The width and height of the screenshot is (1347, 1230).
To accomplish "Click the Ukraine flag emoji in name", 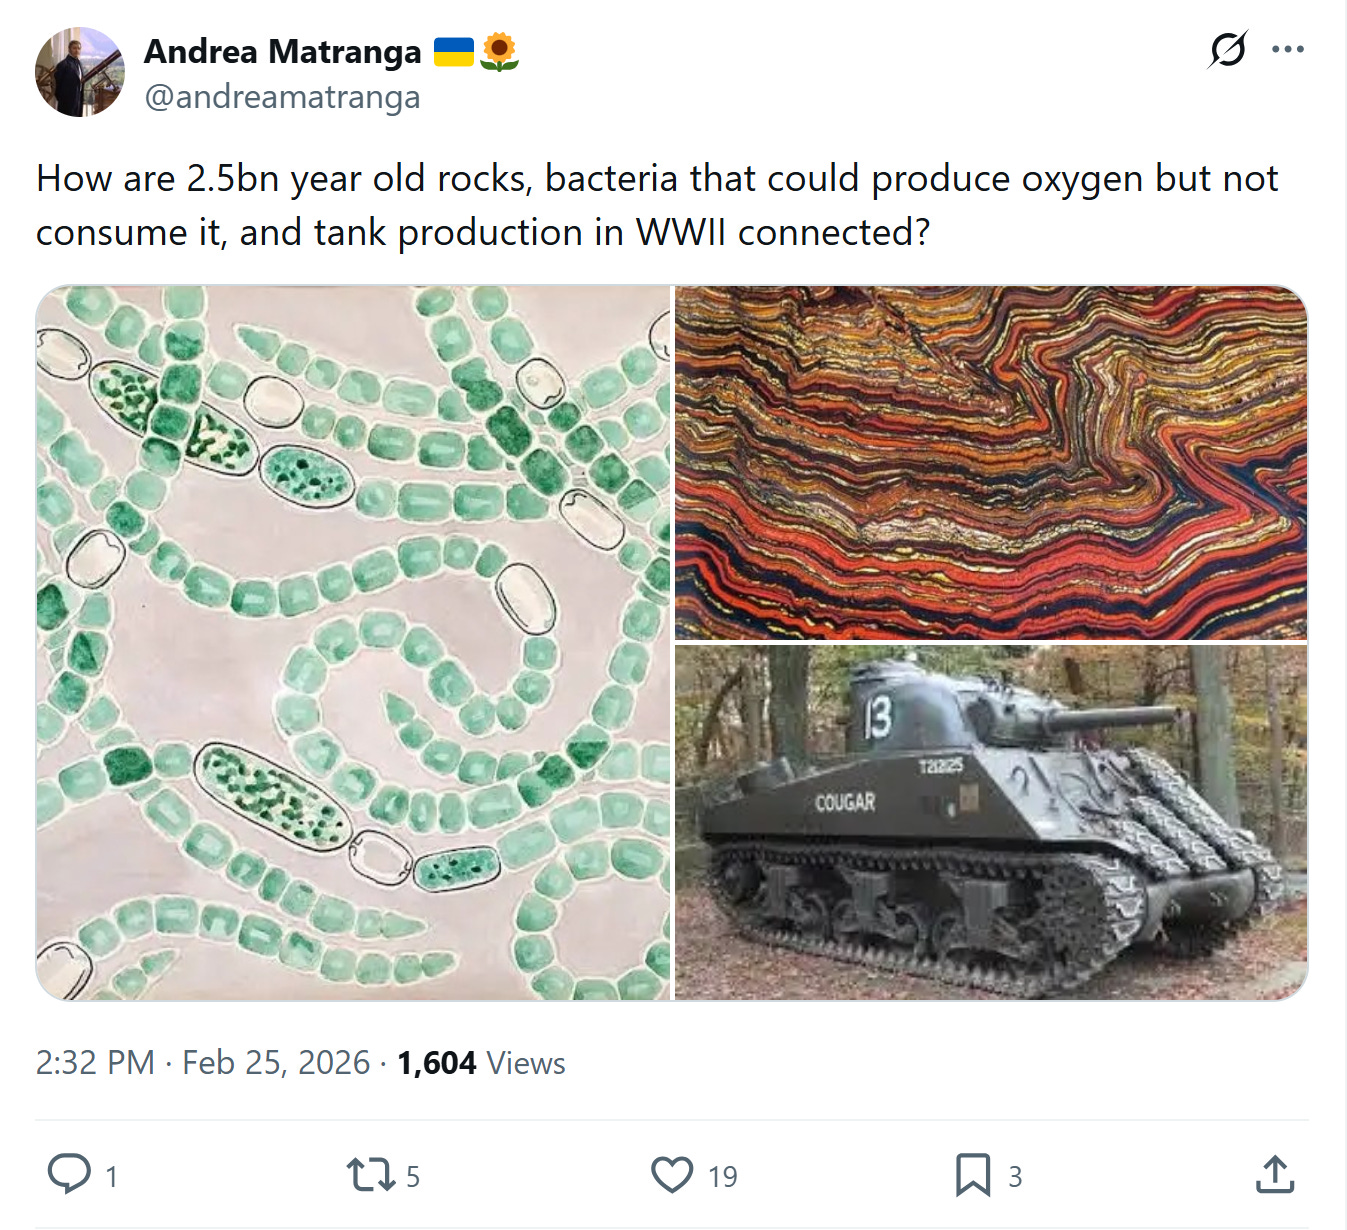I will (x=454, y=51).
